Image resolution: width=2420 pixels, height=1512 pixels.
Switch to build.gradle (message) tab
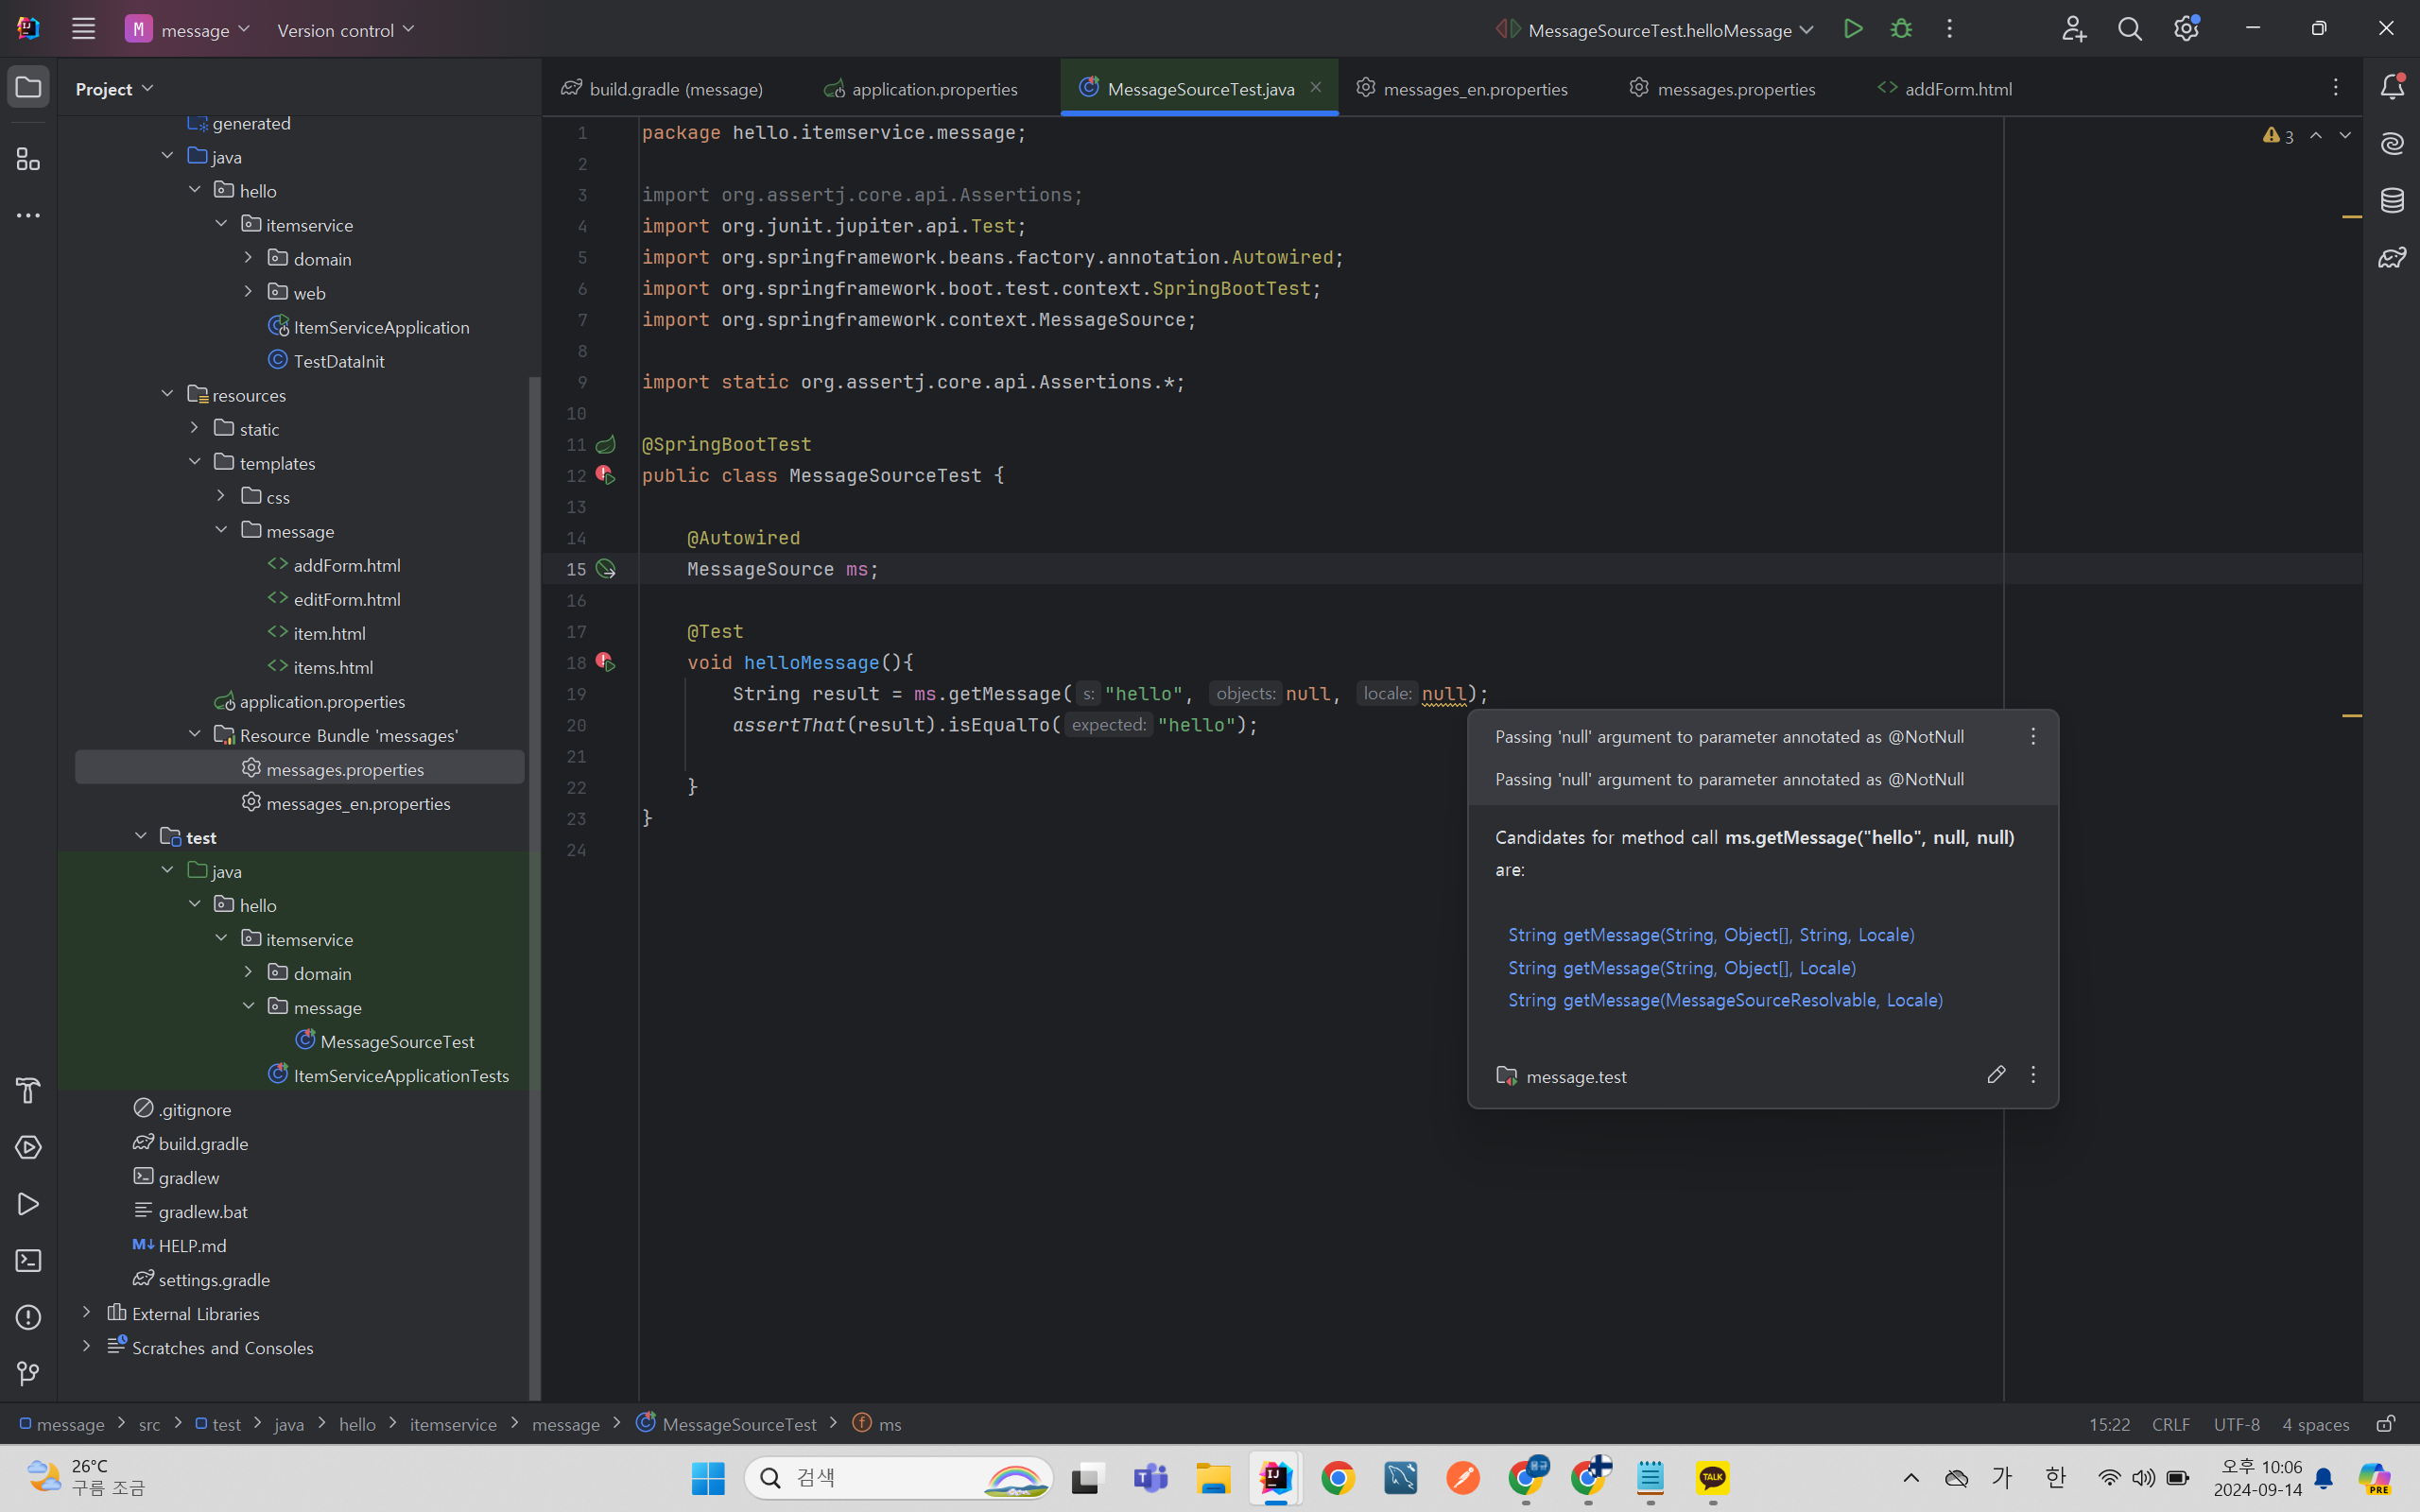coord(663,89)
